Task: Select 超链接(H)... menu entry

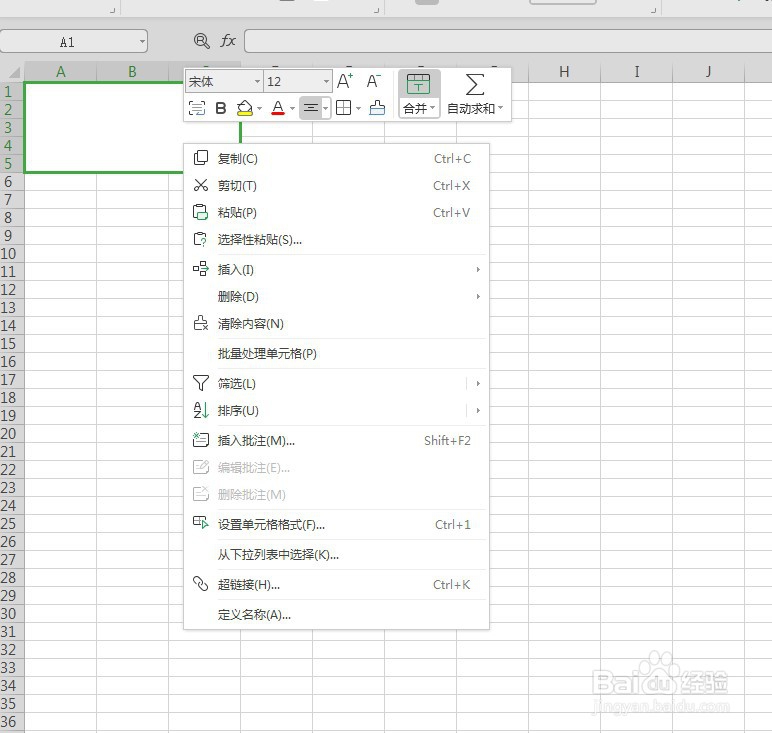Action: tap(336, 584)
